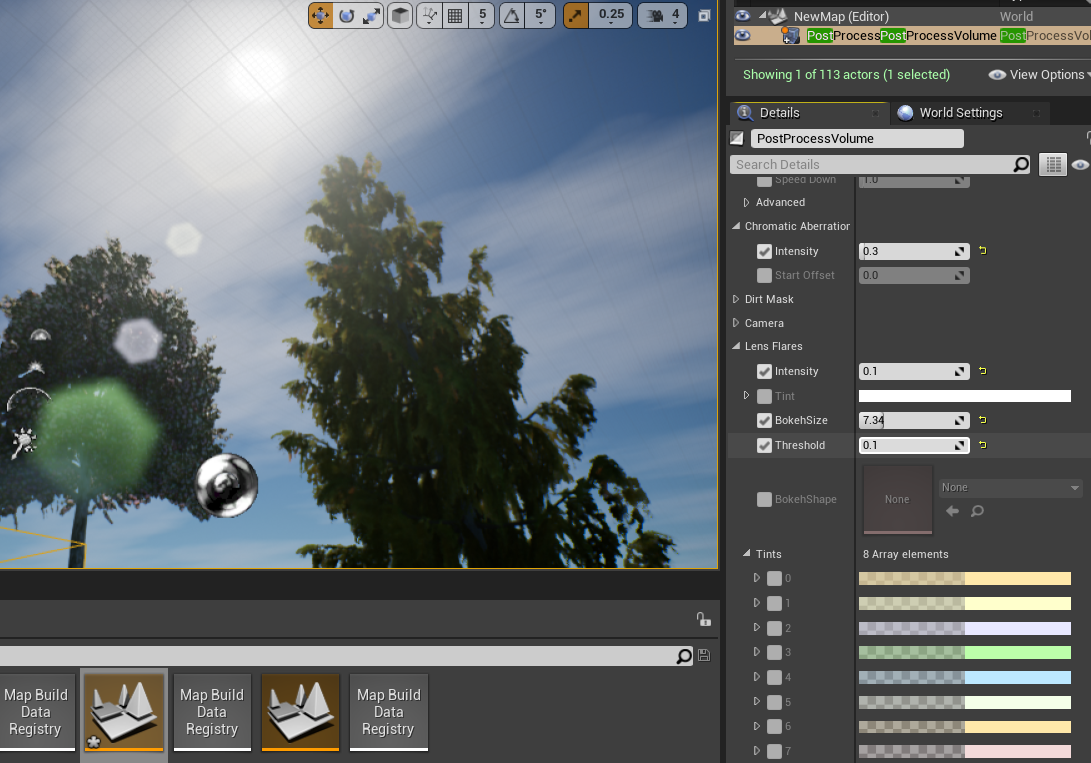The width and height of the screenshot is (1091, 763).
Task: Edit the PostProcessVolume actor name field
Action: click(857, 138)
